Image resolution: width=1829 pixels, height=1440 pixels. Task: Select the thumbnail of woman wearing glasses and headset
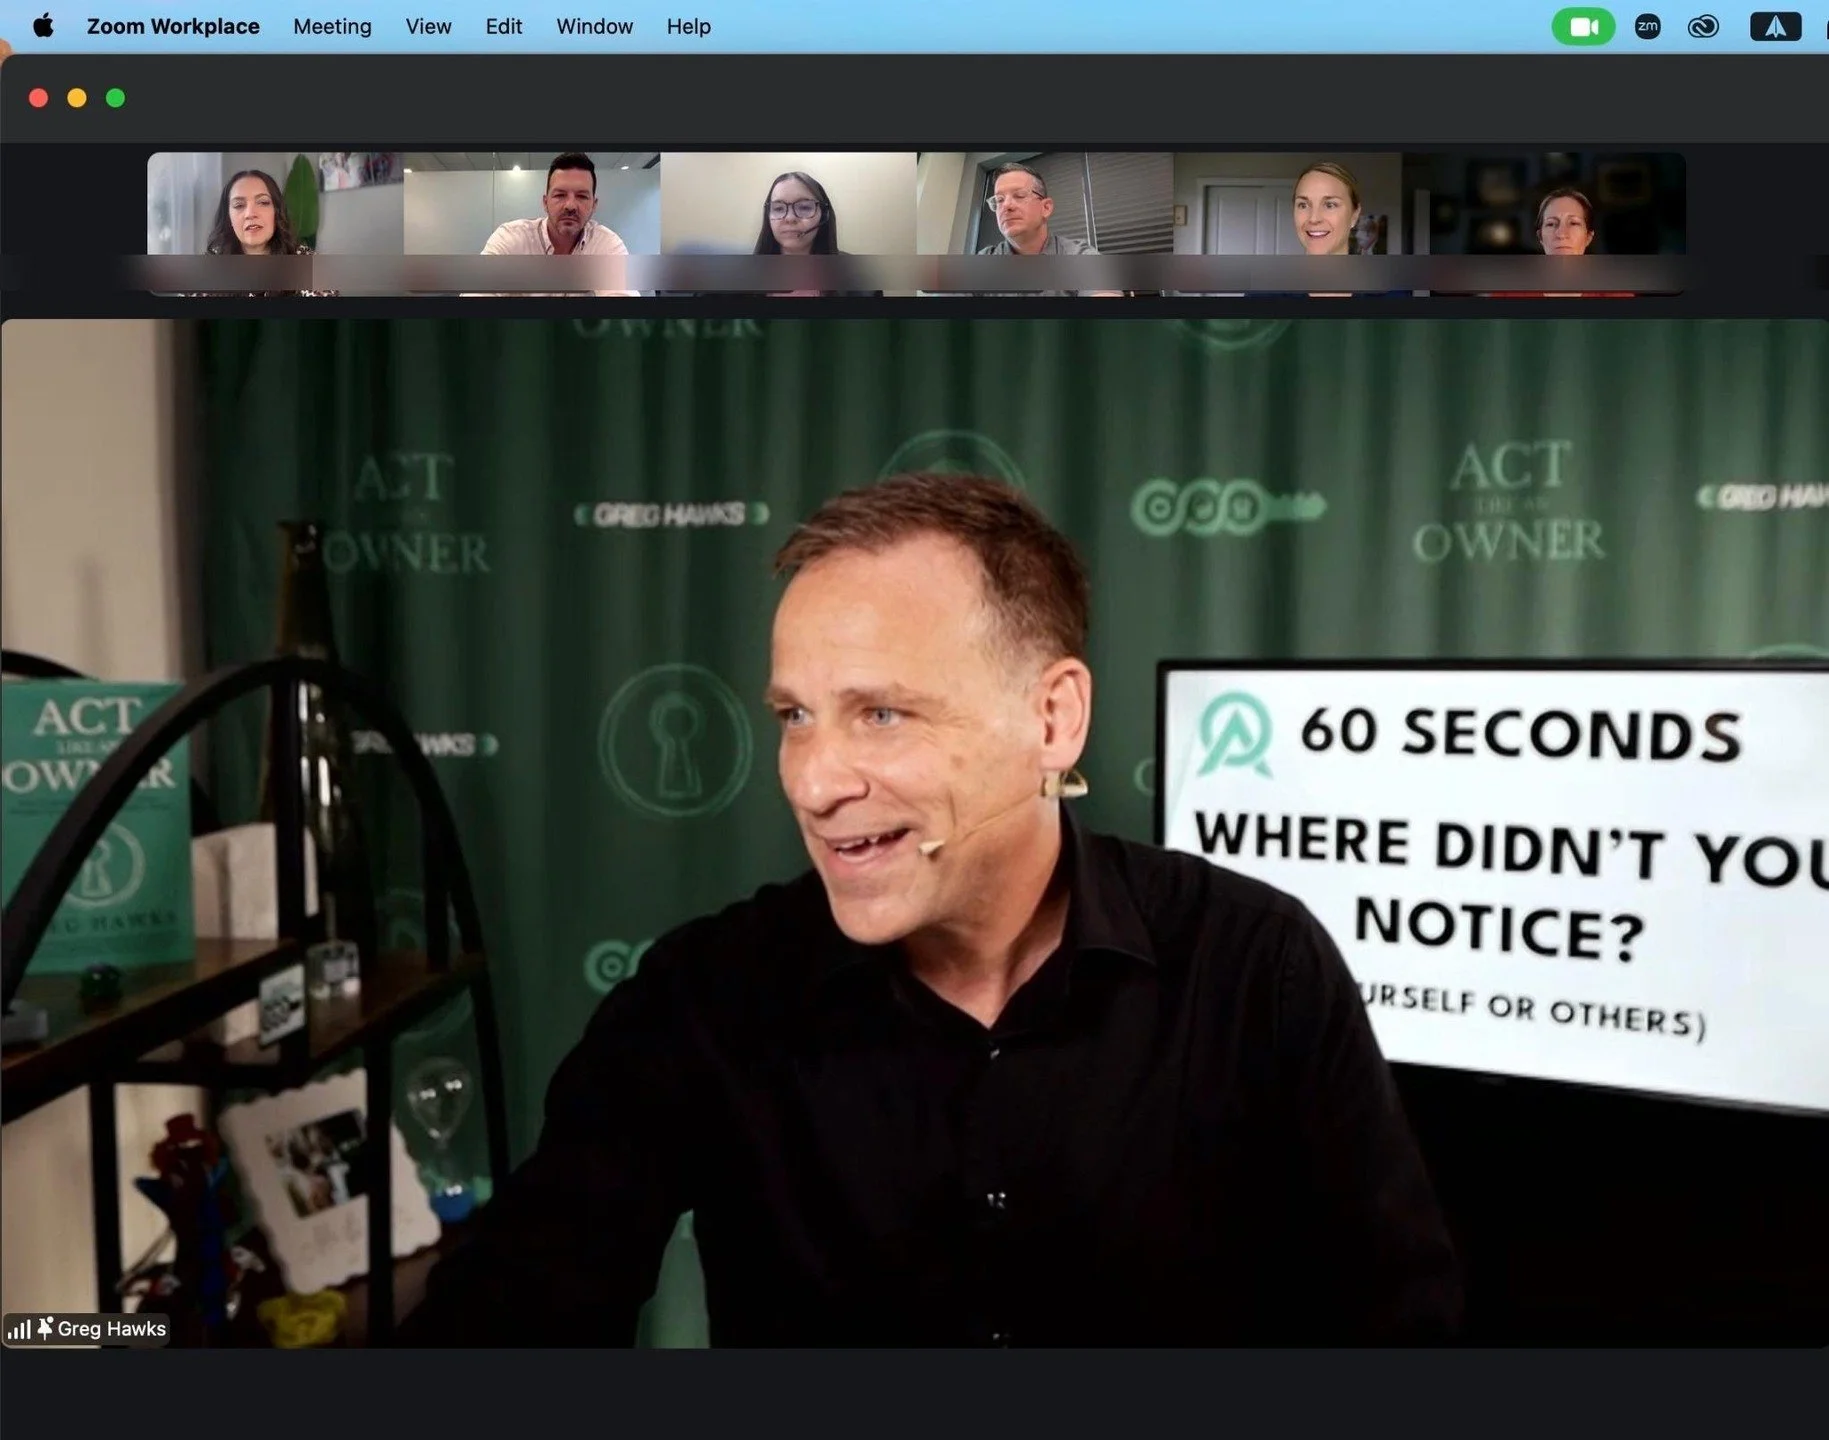(x=788, y=224)
